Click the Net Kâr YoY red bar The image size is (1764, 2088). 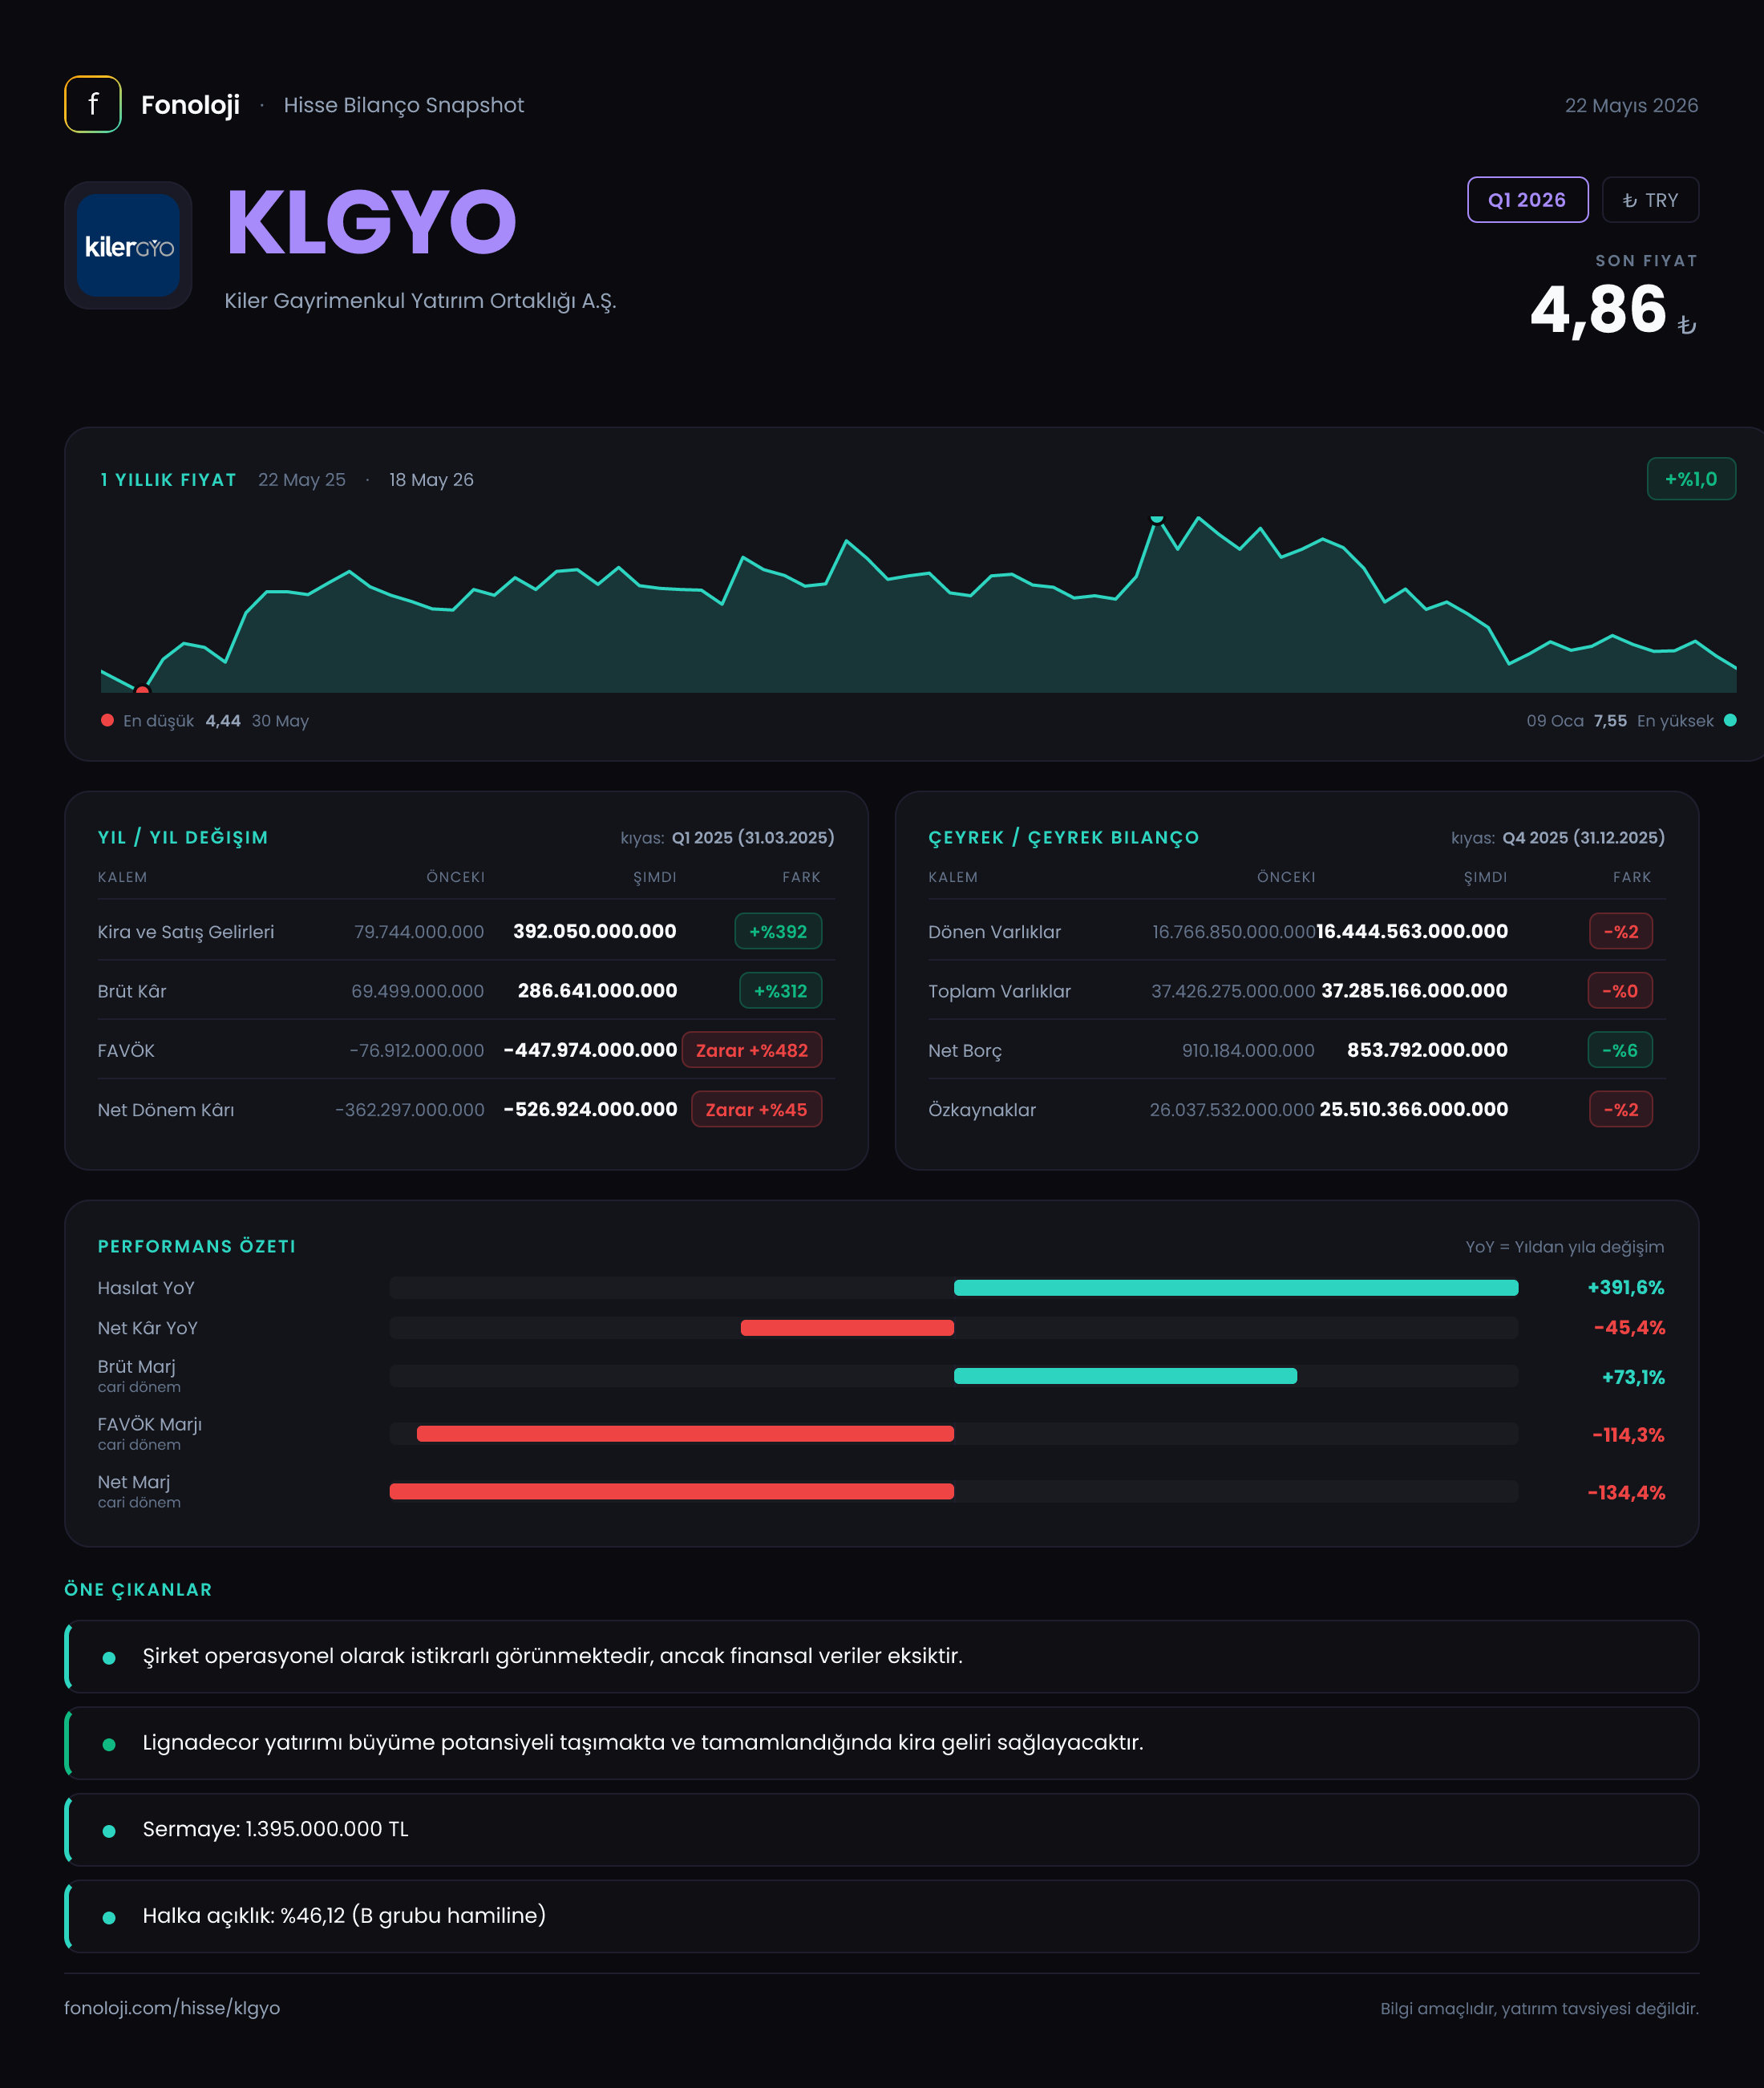click(x=847, y=1328)
